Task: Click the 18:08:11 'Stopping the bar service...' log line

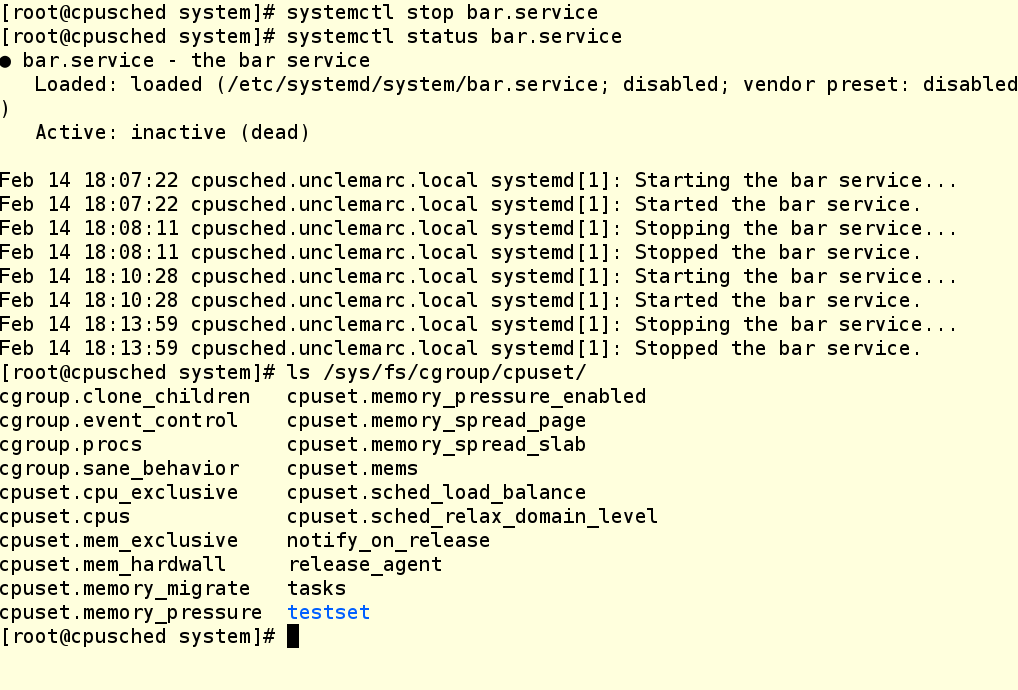Action: click(x=478, y=228)
